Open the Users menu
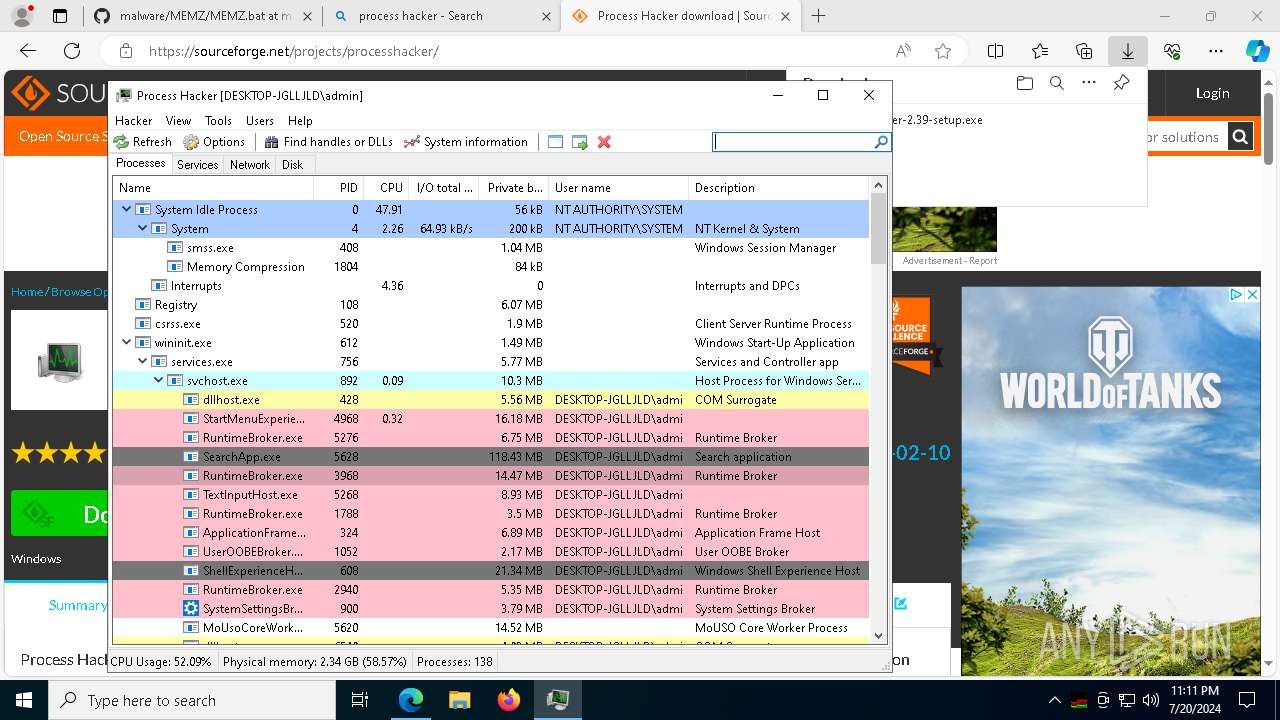Screen dimensions: 1280x720 pyautogui.click(x=260, y=120)
